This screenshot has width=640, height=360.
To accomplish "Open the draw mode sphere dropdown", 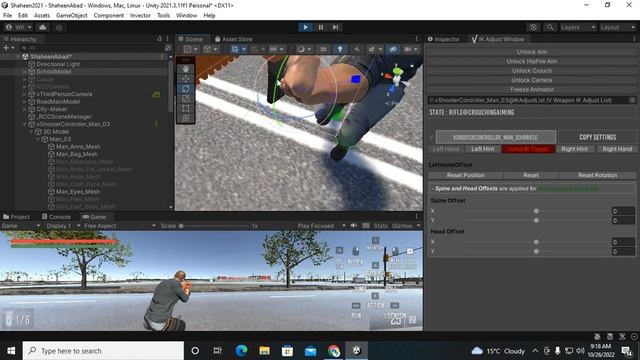I will click(304, 49).
